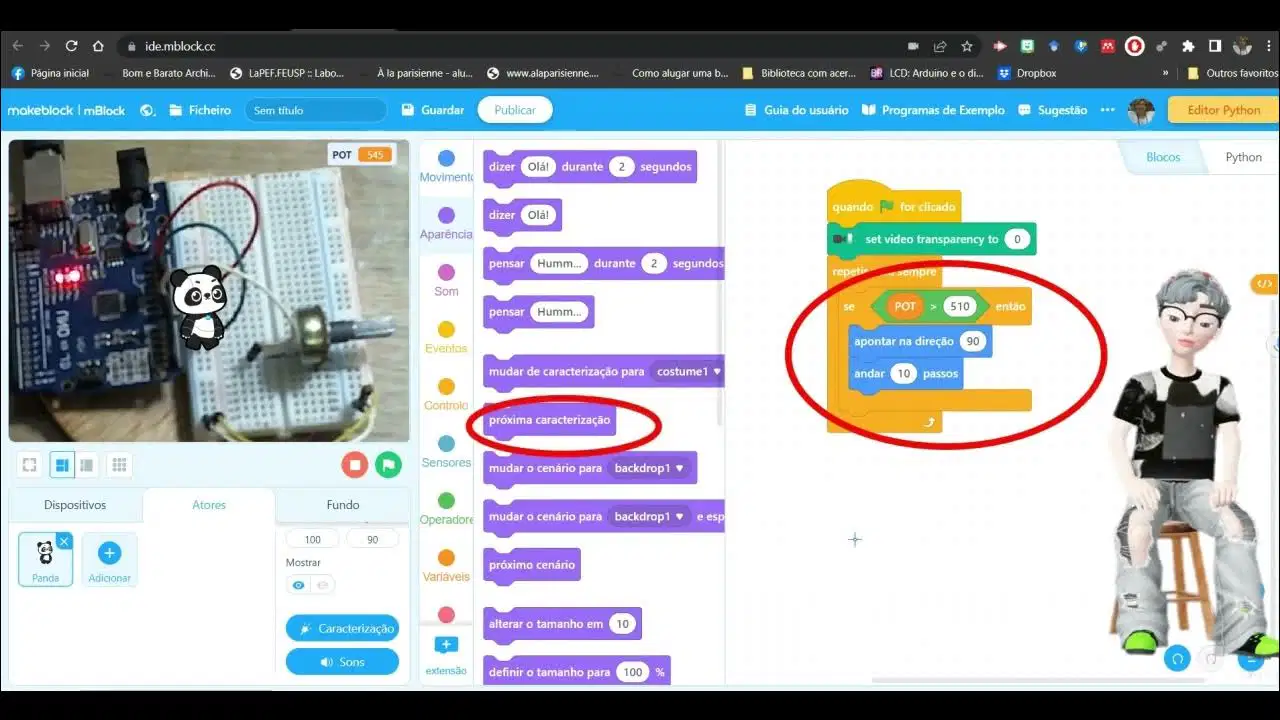Image resolution: width=1280 pixels, height=720 pixels.
Task: Hide the sprite using the crossed-eye icon
Action: click(321, 585)
